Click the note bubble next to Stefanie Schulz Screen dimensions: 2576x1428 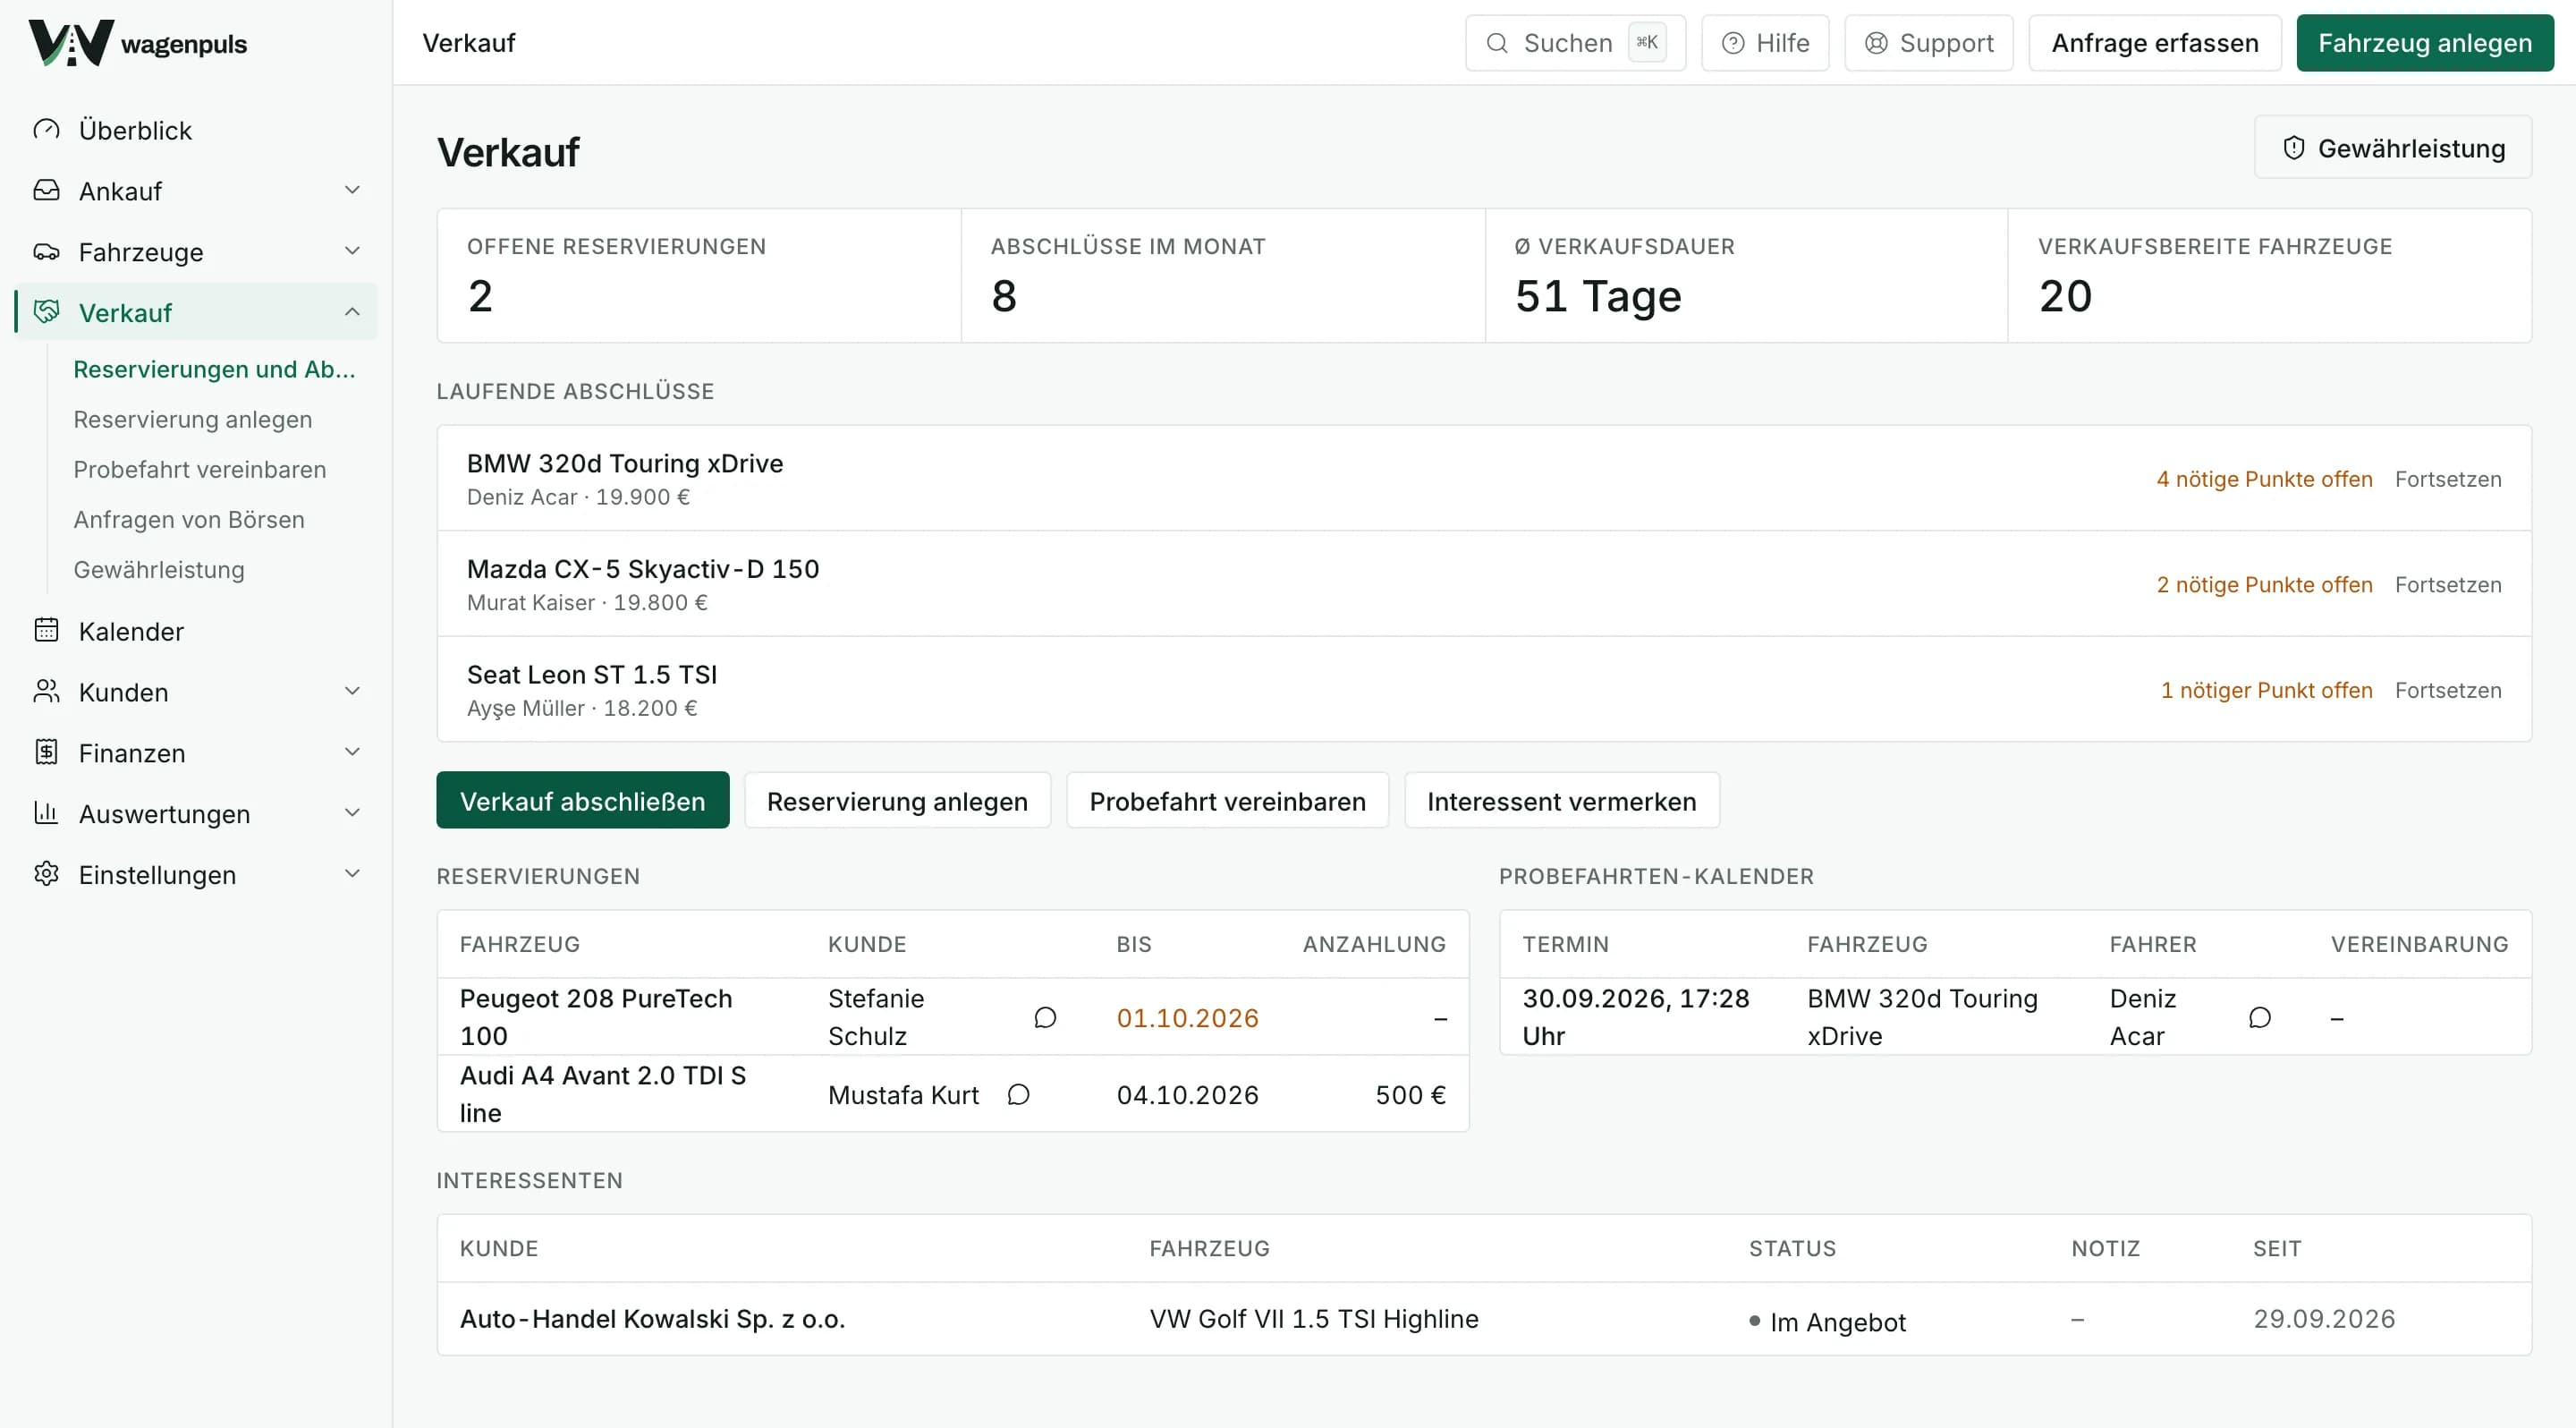(1045, 1017)
